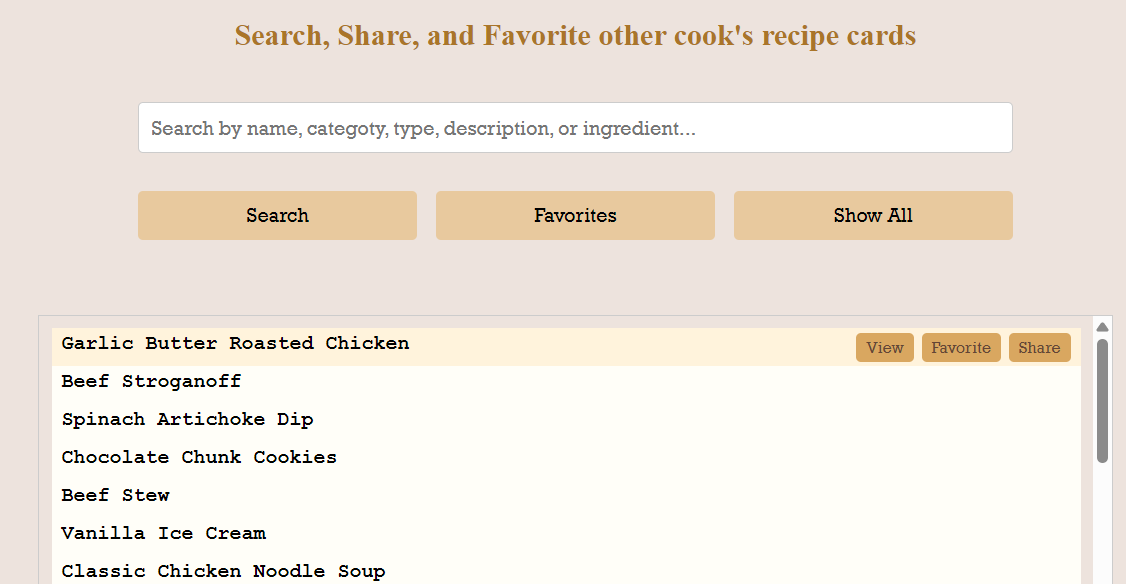Click the page heading text

point(575,35)
